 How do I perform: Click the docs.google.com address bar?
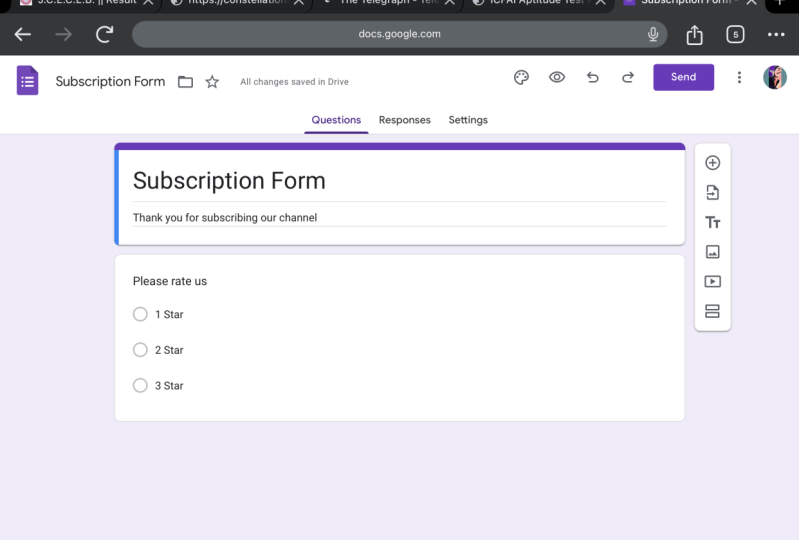[400, 34]
